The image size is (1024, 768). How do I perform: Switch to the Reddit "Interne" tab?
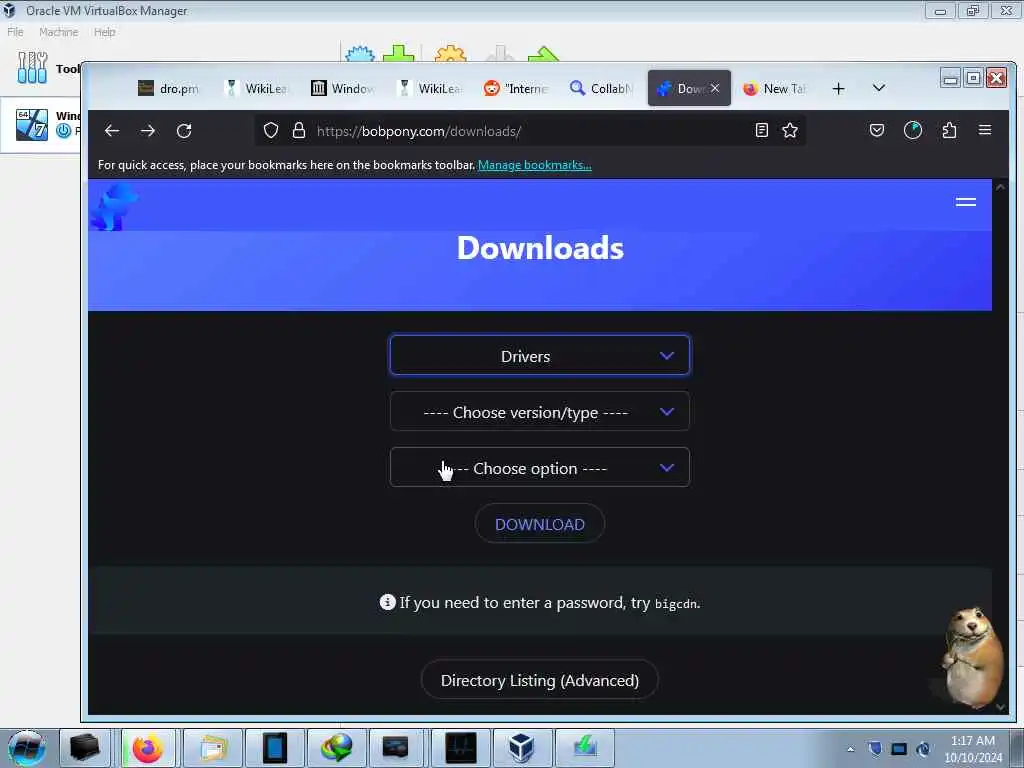(516, 88)
